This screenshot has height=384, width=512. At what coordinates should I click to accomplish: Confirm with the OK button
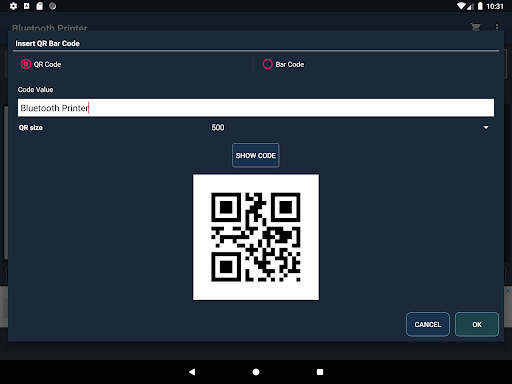click(477, 324)
